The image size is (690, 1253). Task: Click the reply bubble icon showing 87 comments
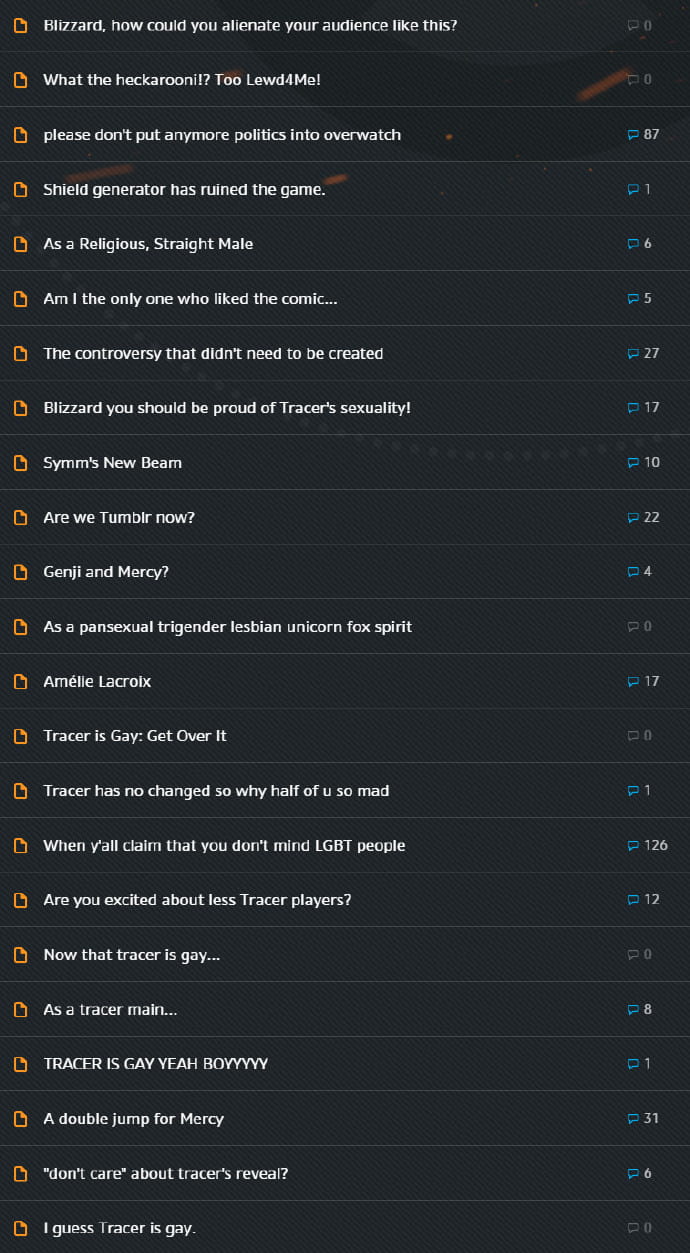633,134
